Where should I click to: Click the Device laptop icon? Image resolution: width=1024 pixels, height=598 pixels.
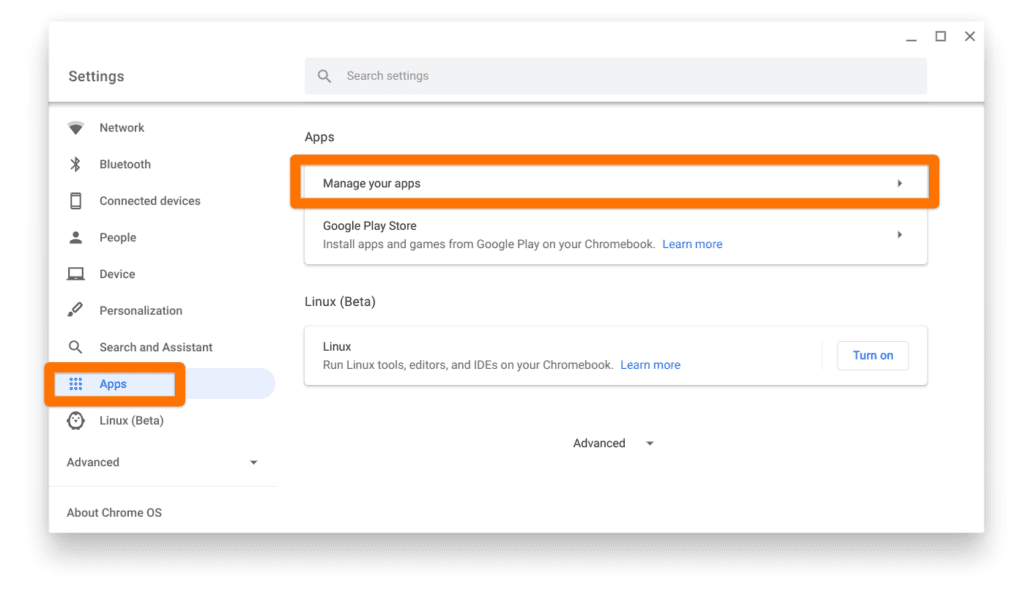(x=76, y=274)
